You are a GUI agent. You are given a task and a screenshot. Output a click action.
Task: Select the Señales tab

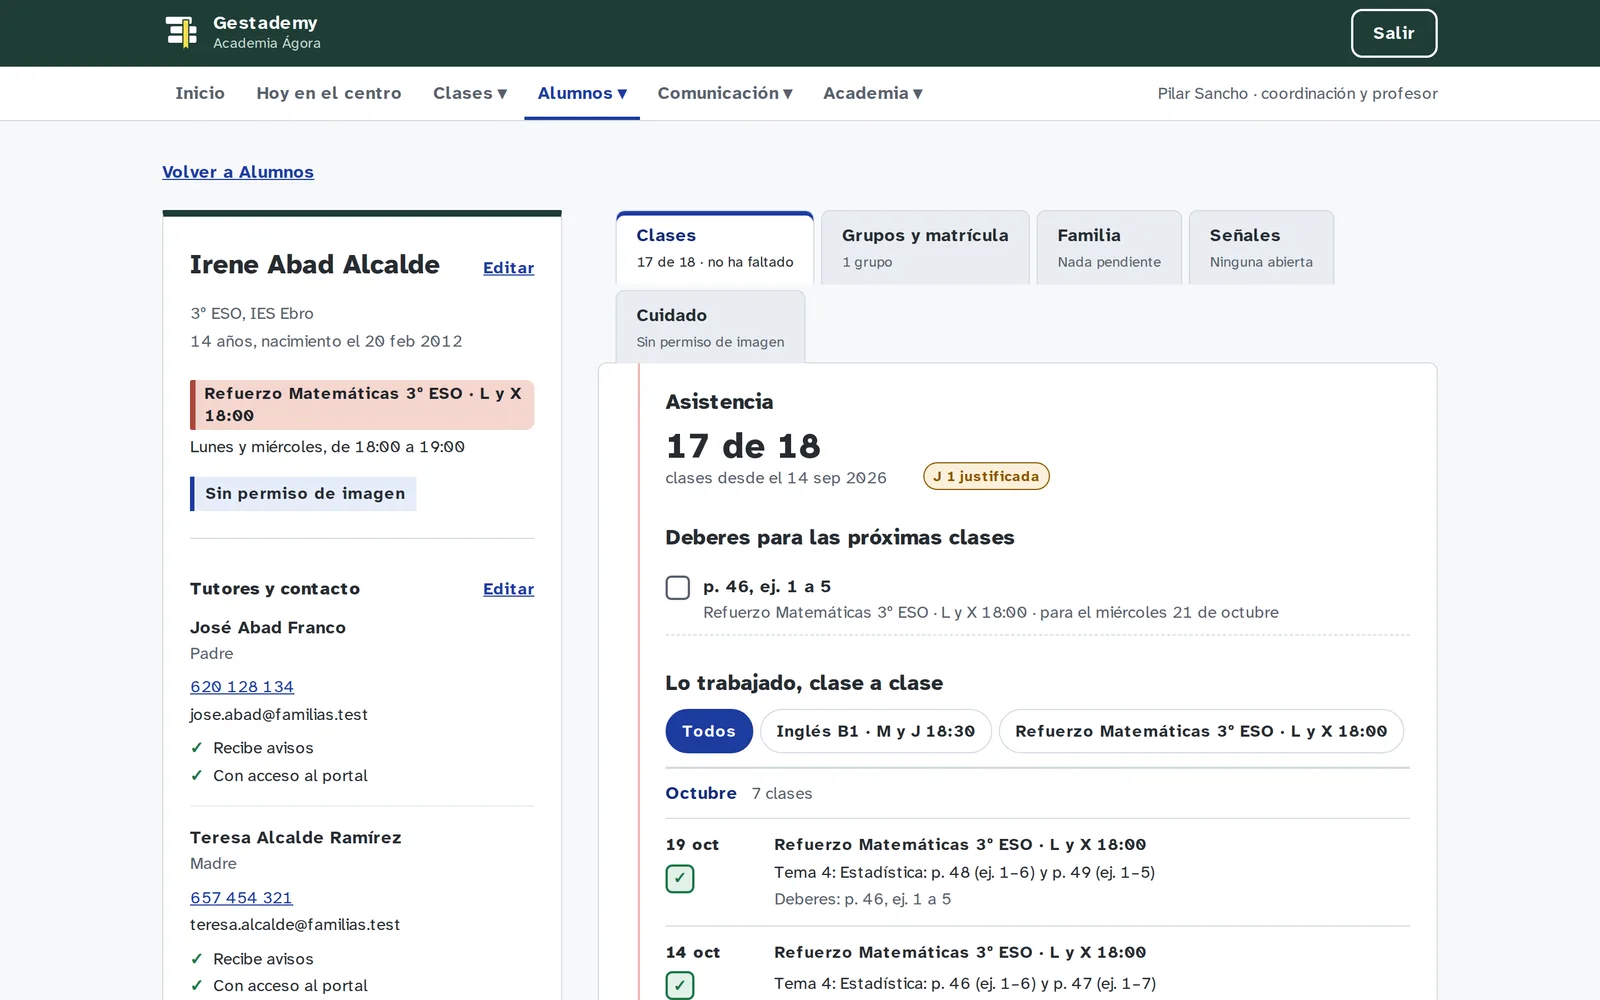pos(1261,247)
